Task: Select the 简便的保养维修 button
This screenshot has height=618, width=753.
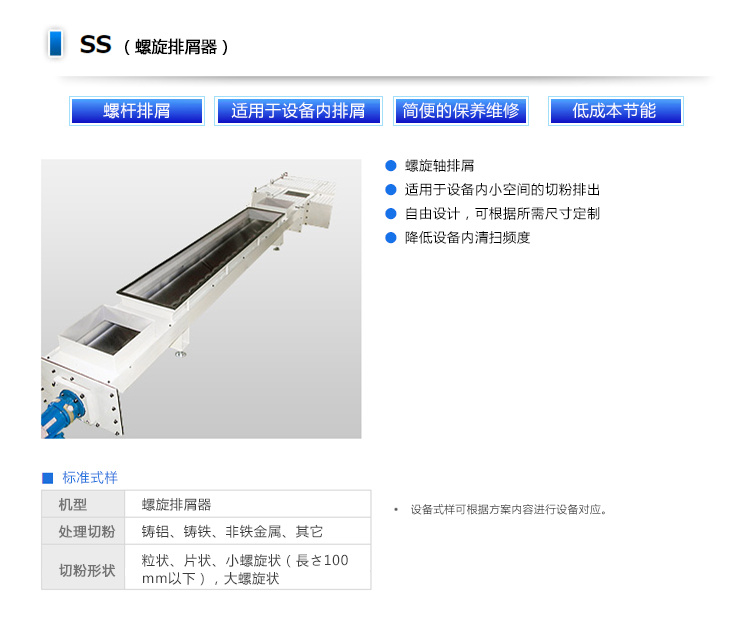Action: click(461, 111)
